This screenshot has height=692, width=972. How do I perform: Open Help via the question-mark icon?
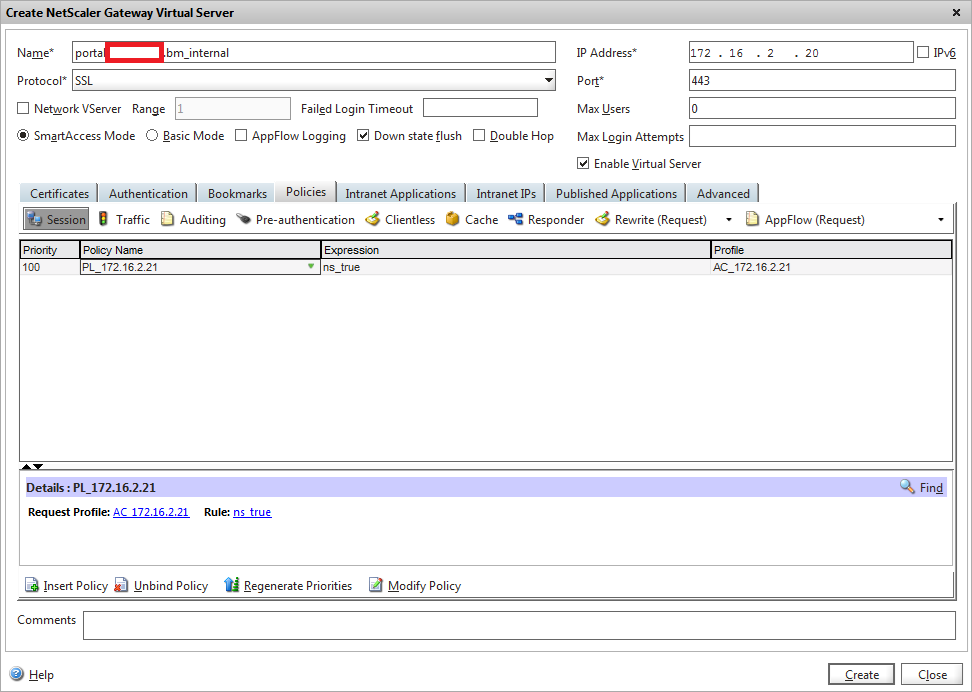17,674
